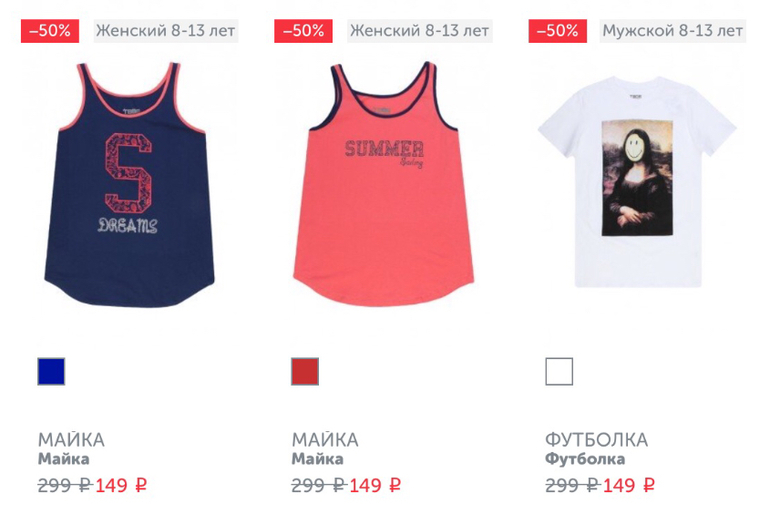Open the white Mona Lisa smiley T-shirt image
The height and width of the screenshot is (515, 770).
[x=637, y=182]
